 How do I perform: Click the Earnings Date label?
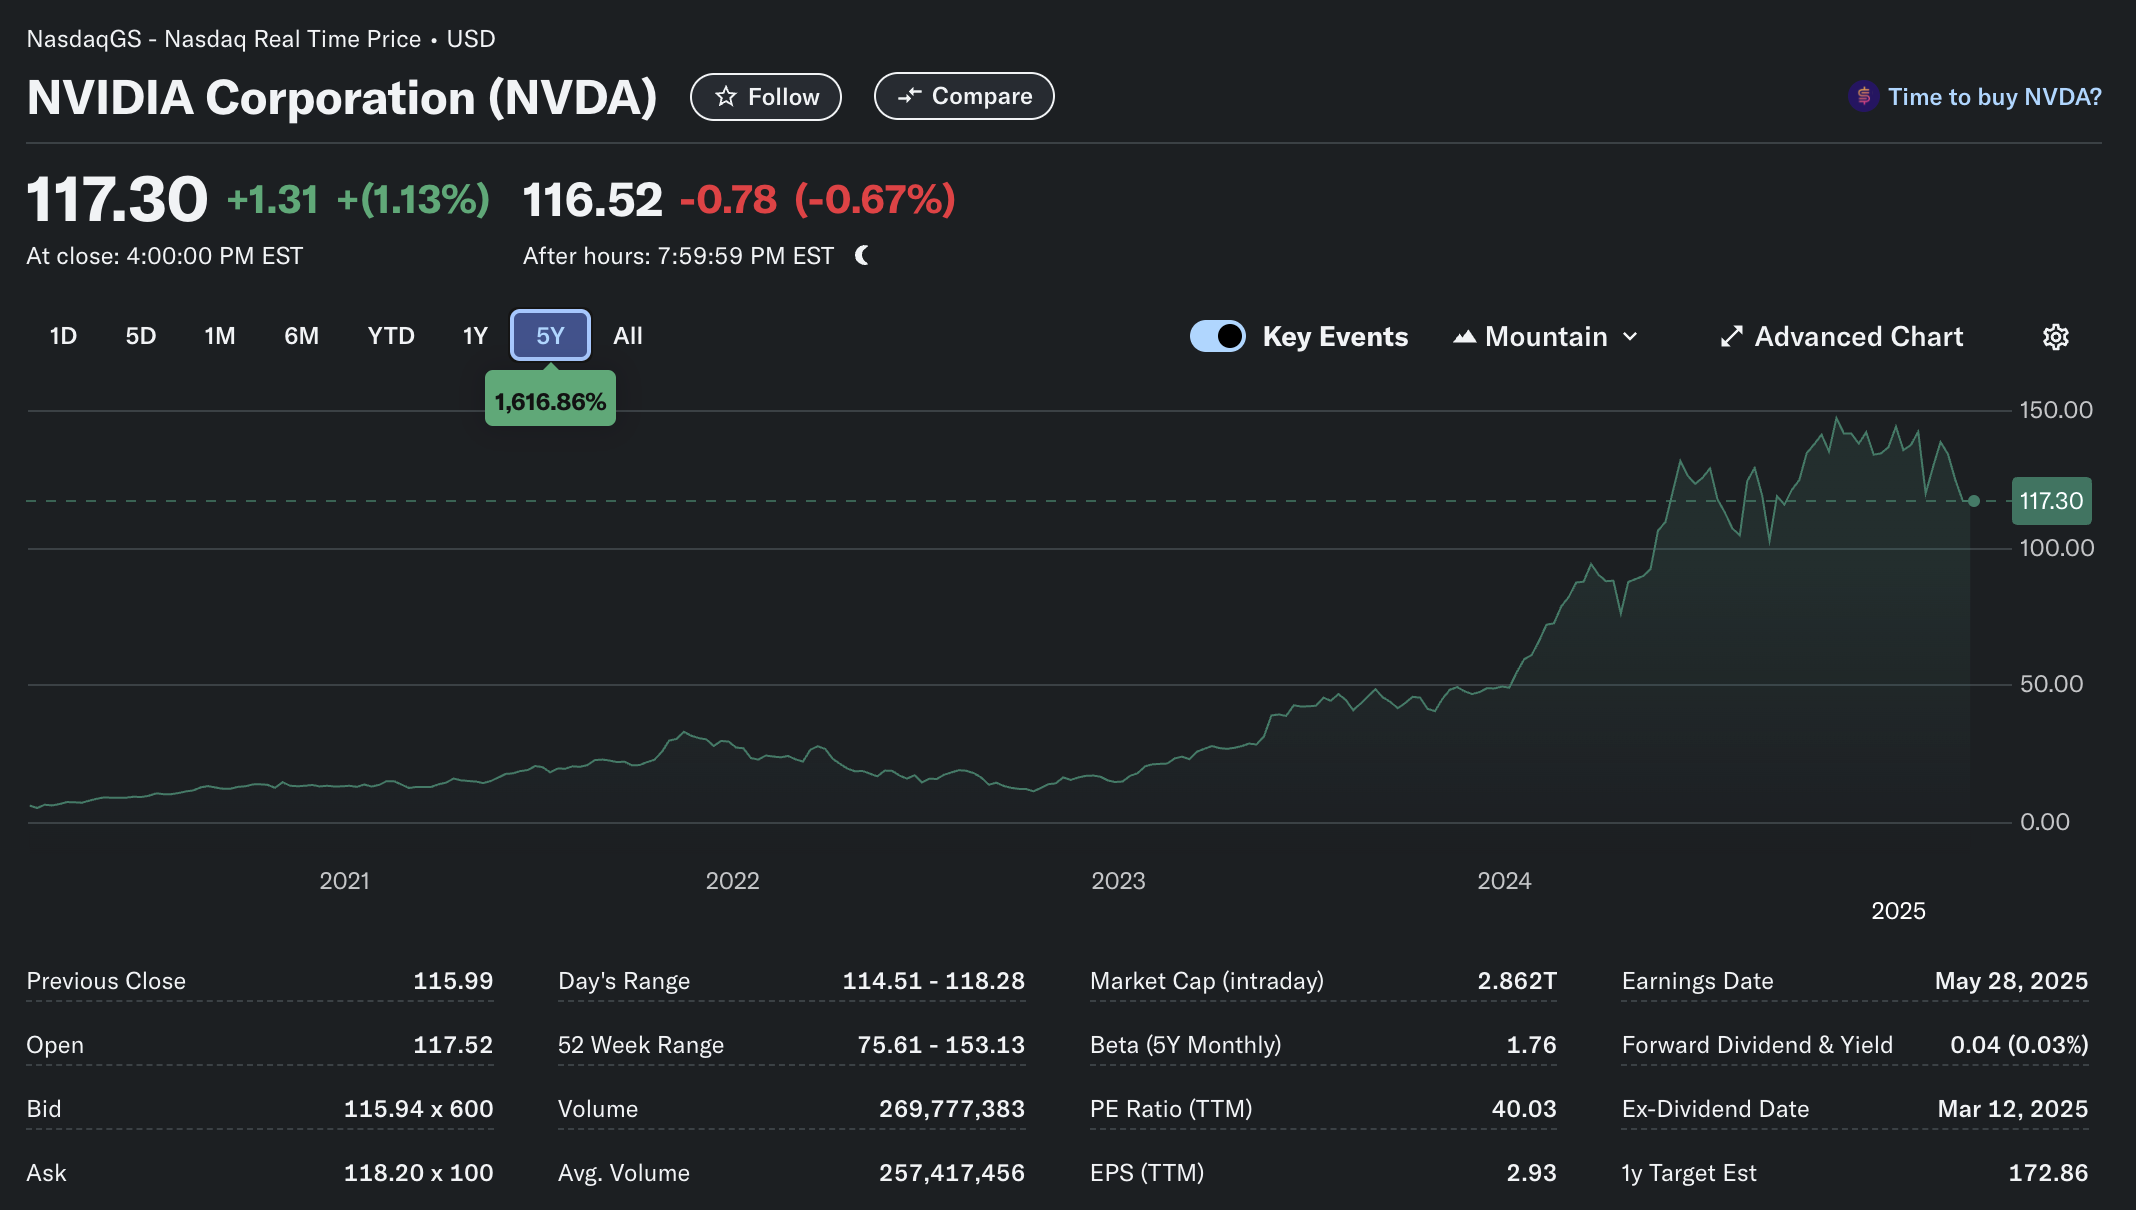tap(1697, 981)
